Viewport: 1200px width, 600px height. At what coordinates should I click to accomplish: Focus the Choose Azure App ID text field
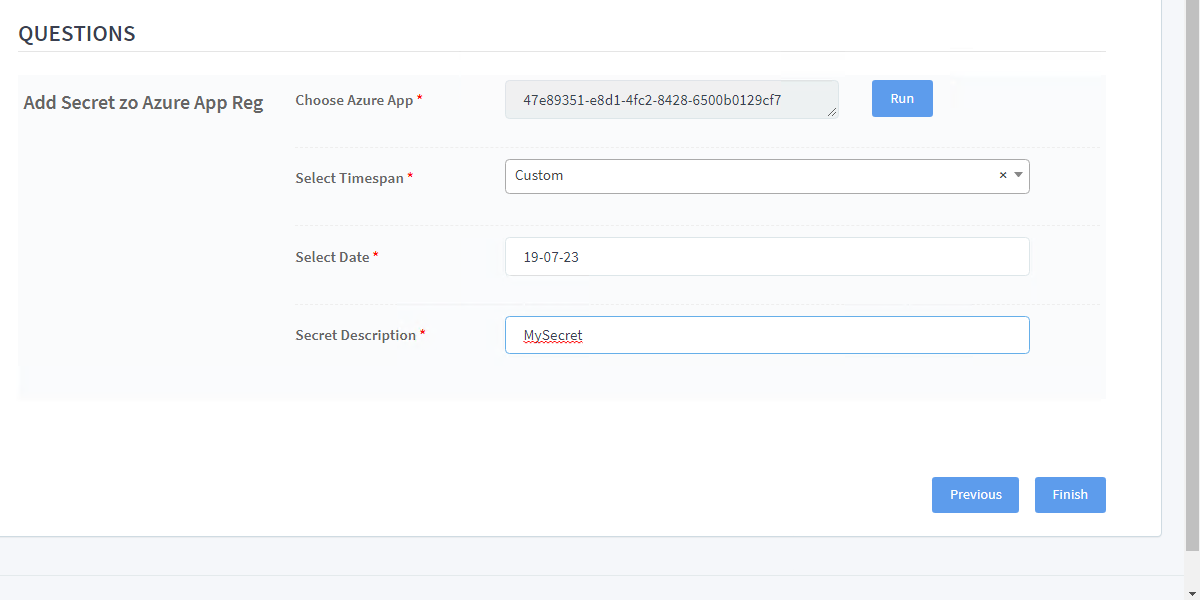click(x=670, y=100)
